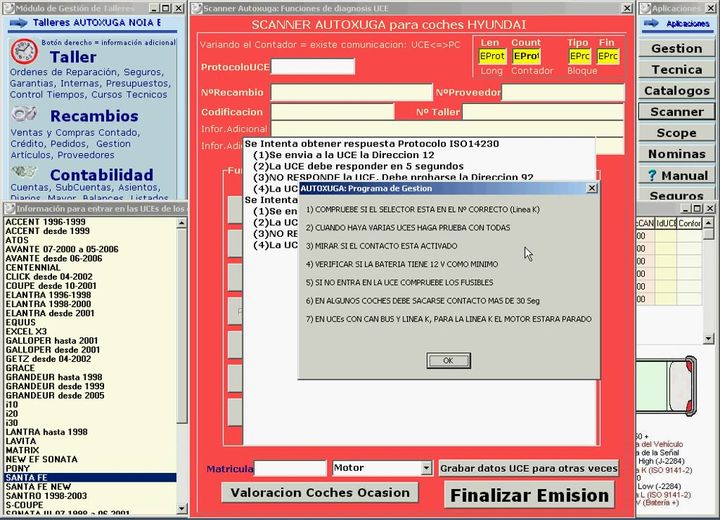Click Grabar datos UCE para otras veces
The image size is (720, 520).
(529, 468)
